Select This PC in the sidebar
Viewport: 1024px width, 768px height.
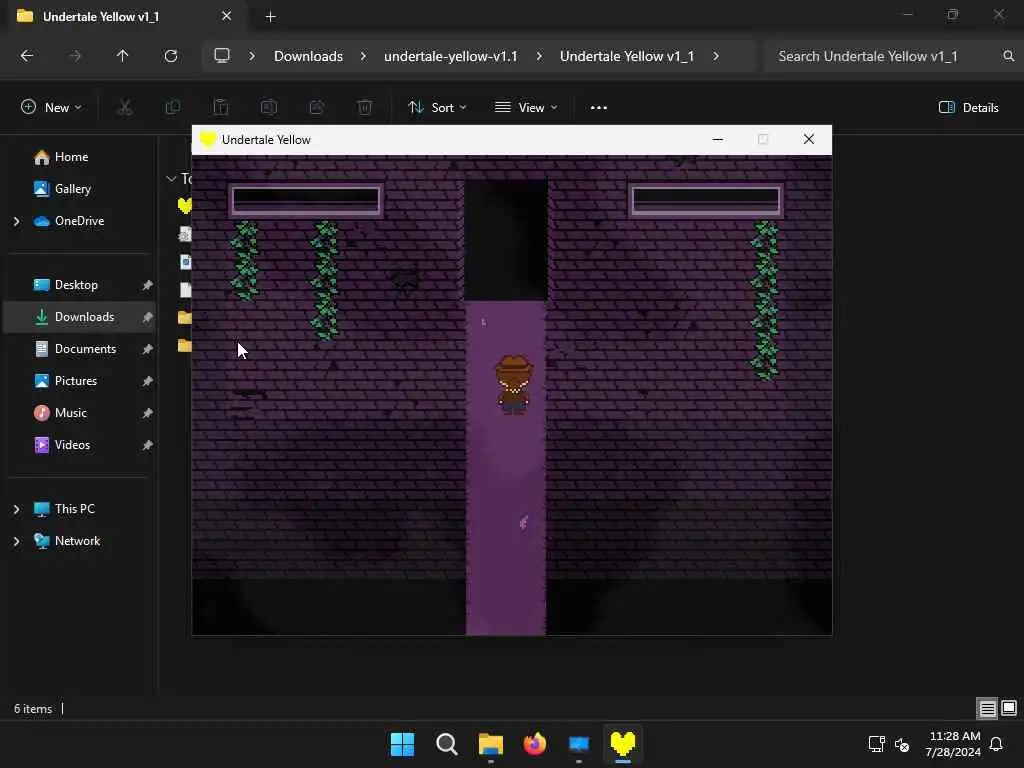[74, 509]
